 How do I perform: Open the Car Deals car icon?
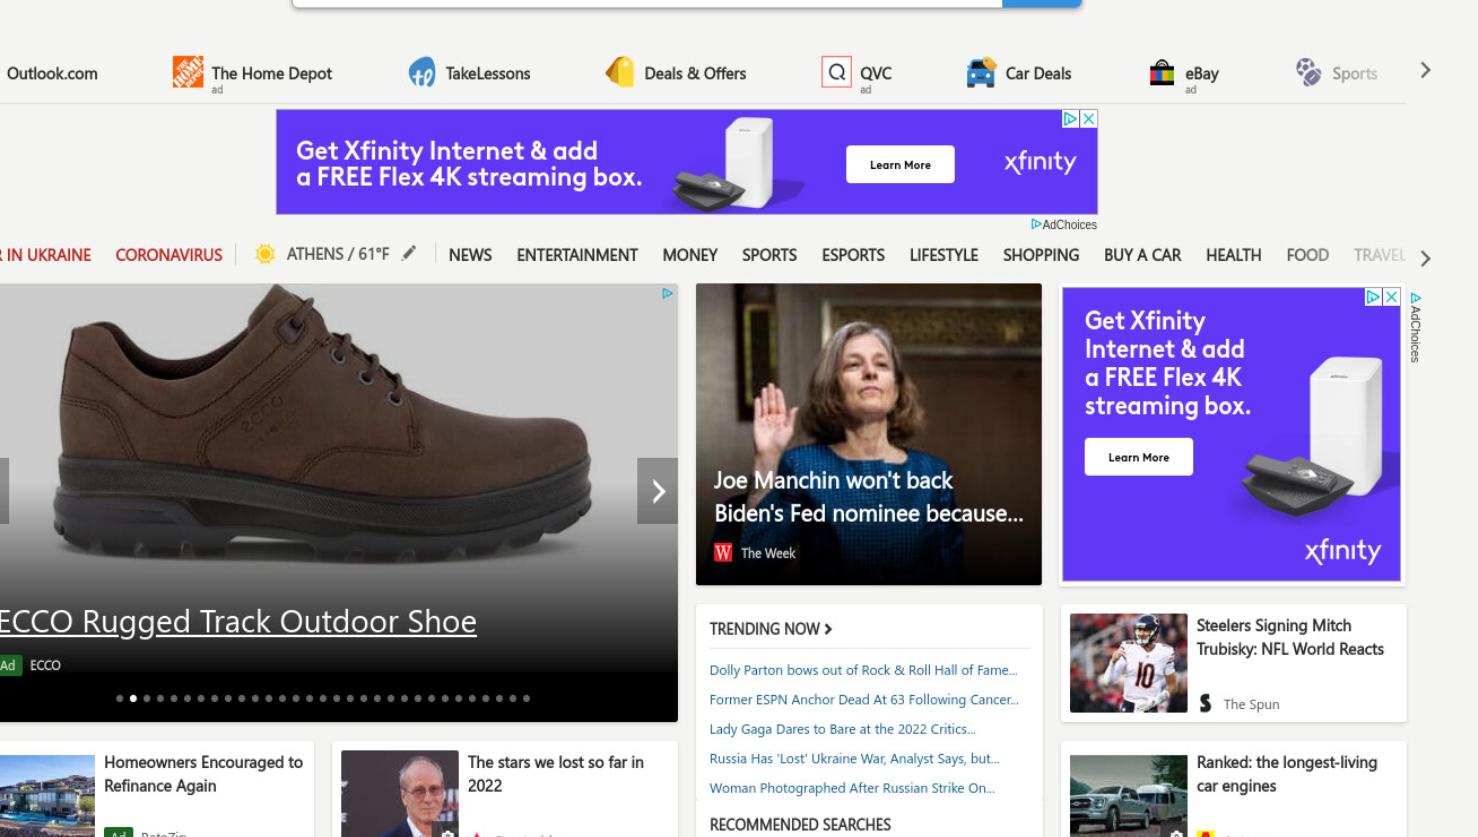(x=981, y=72)
